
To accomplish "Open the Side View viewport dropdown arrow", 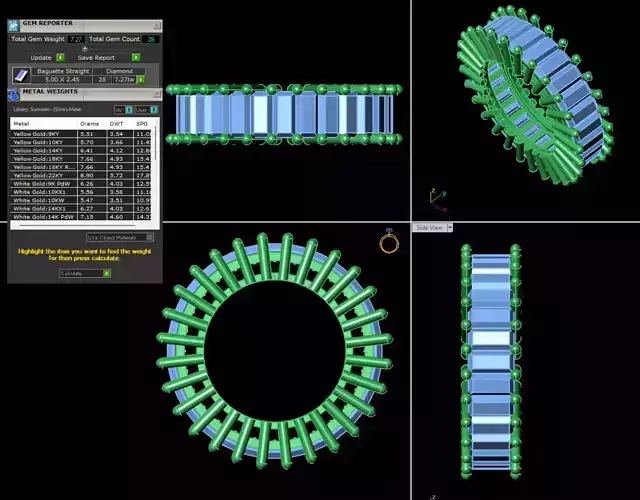I will tap(450, 228).
